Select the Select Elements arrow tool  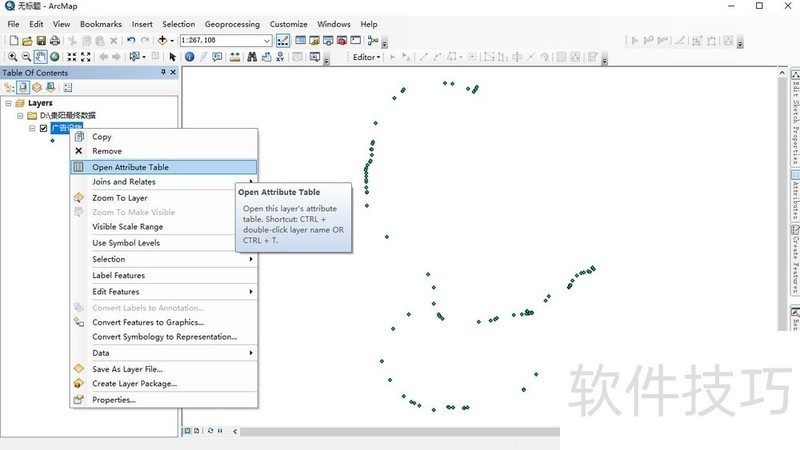[172, 57]
